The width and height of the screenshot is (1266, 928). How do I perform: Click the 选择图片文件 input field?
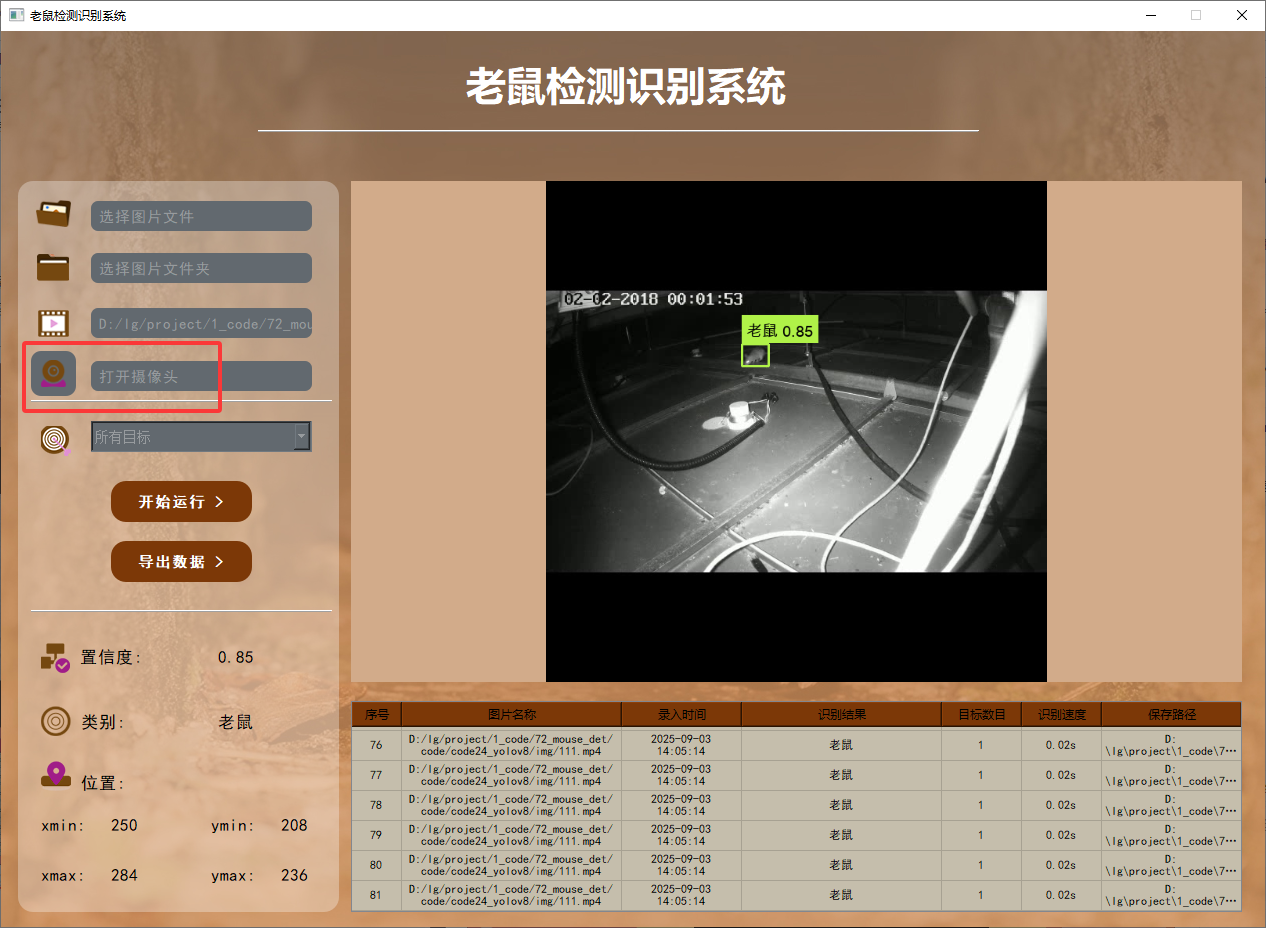(201, 216)
